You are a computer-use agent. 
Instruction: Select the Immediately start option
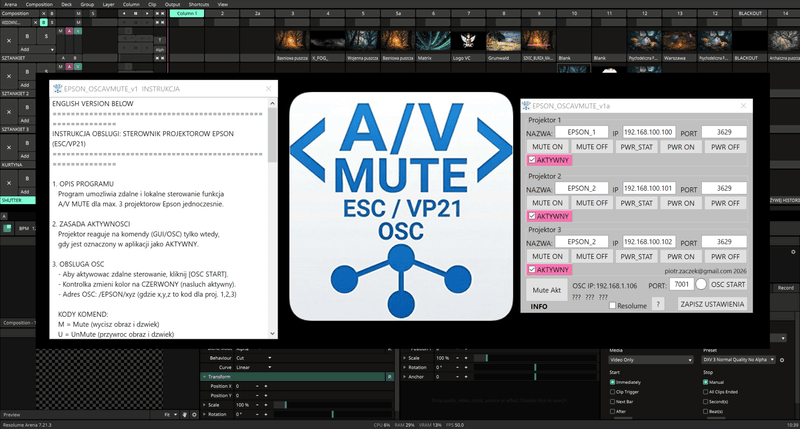tap(613, 382)
